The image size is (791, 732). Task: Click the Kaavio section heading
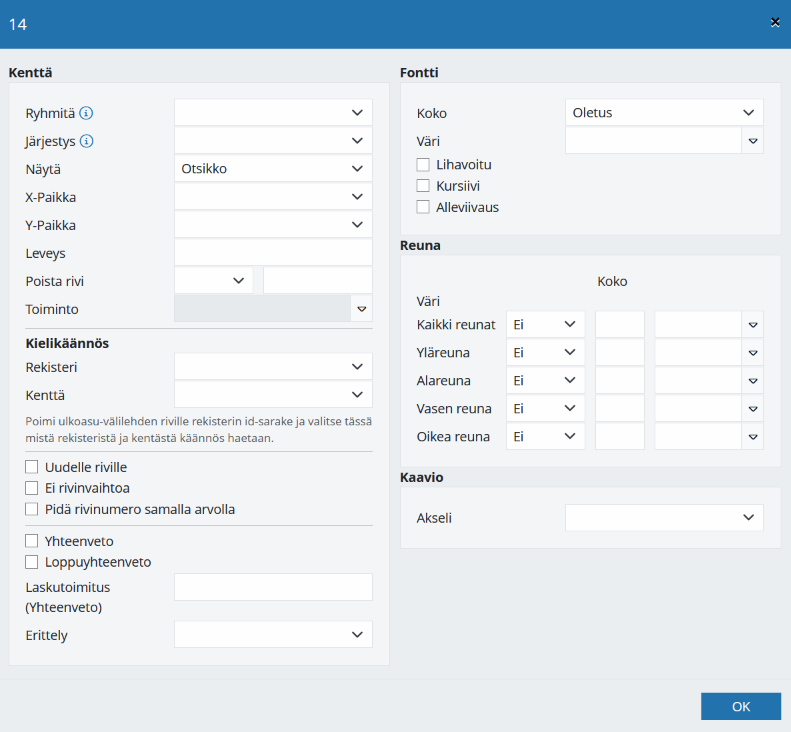[422, 477]
